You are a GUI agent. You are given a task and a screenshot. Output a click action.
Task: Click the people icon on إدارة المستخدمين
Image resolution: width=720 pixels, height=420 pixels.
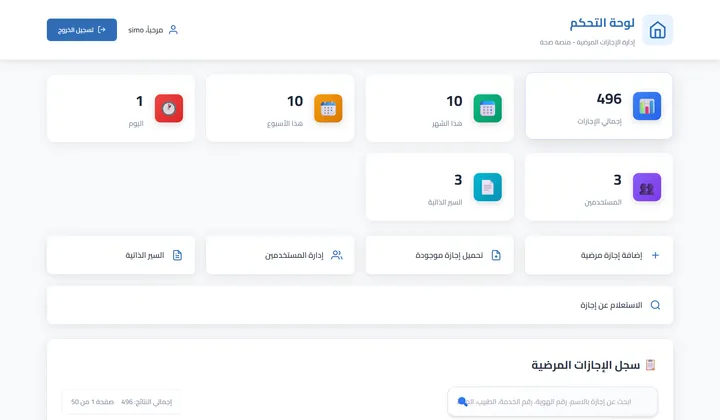337,255
